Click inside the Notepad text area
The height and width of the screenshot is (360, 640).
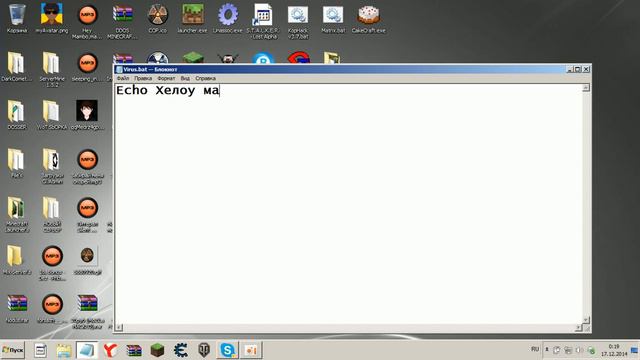tap(349, 204)
